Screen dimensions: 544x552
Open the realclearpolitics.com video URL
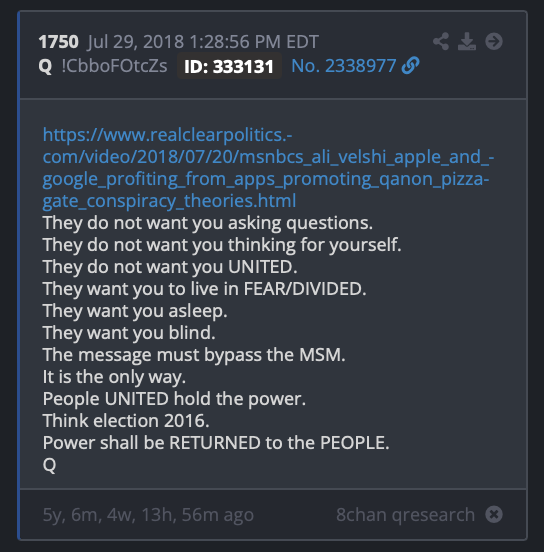[x=268, y=168]
